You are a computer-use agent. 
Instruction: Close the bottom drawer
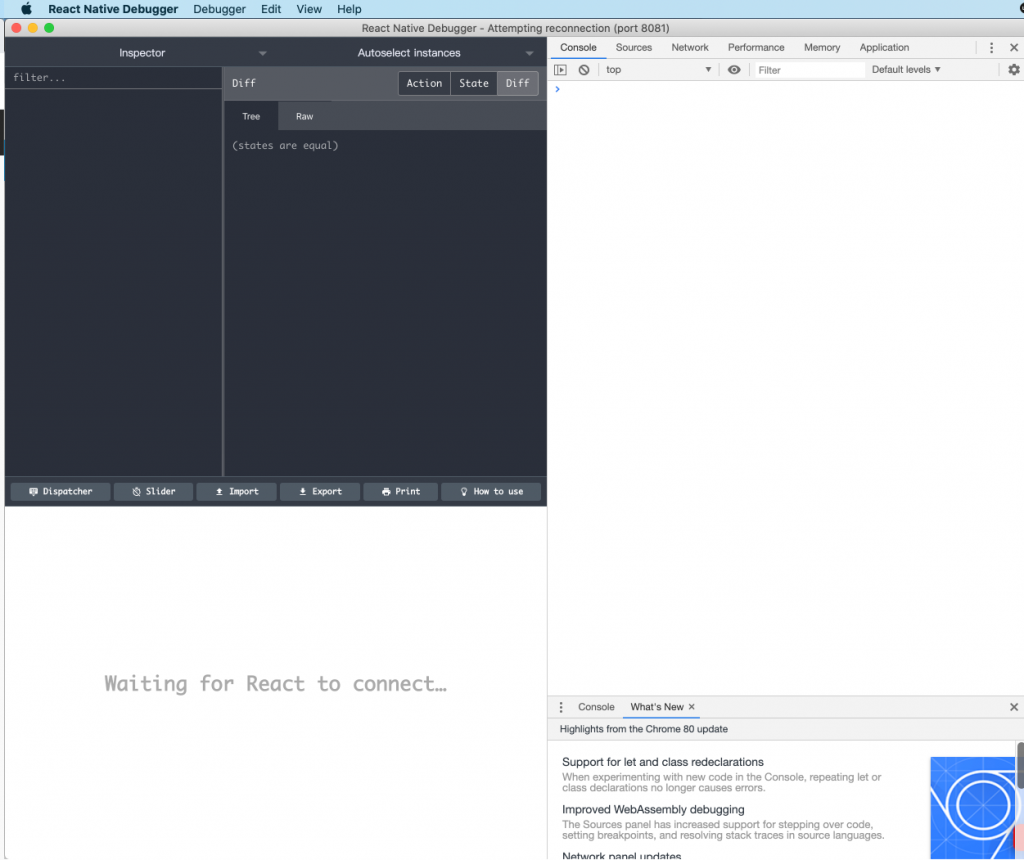coord(1014,707)
